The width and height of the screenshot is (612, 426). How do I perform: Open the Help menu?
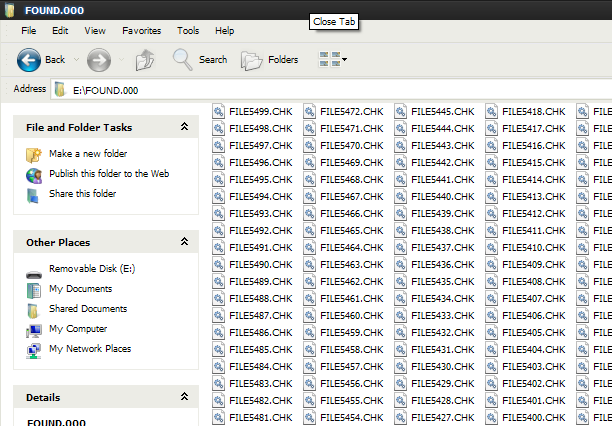224,30
